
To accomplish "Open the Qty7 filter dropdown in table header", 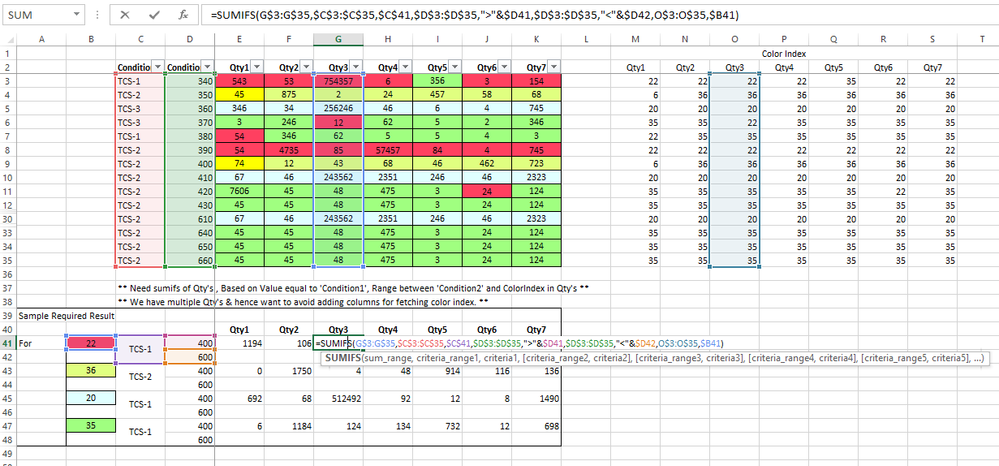I will click(554, 67).
